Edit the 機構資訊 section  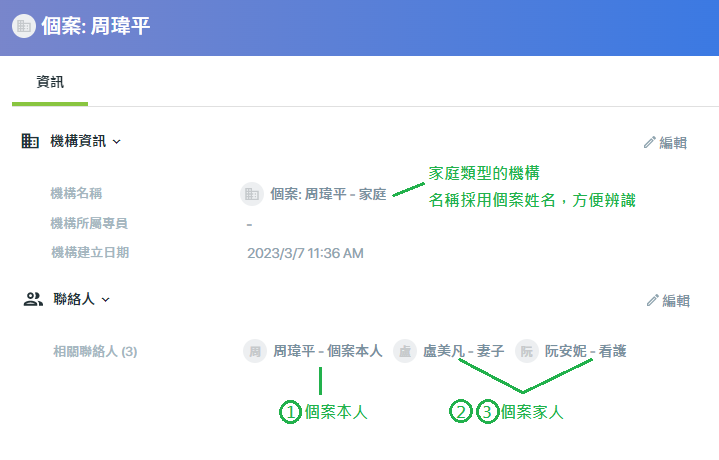pos(665,143)
